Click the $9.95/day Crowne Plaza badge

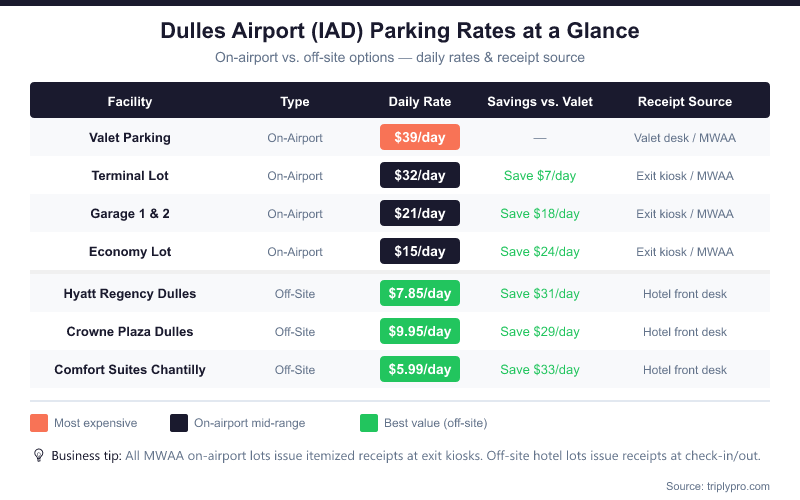tap(420, 332)
